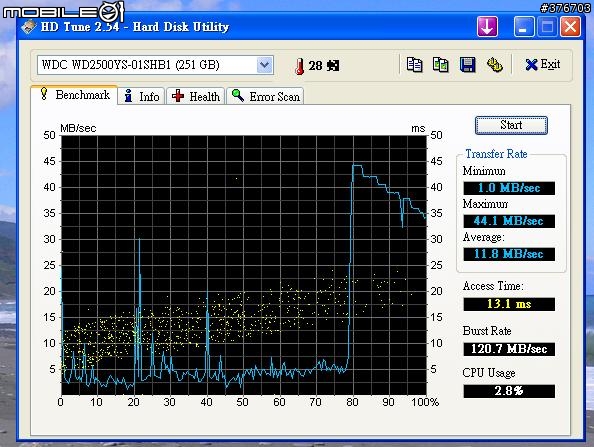Image resolution: width=594 pixels, height=447 pixels.
Task: Click the MB/sec axis label
Action: pyautogui.click(x=78, y=128)
